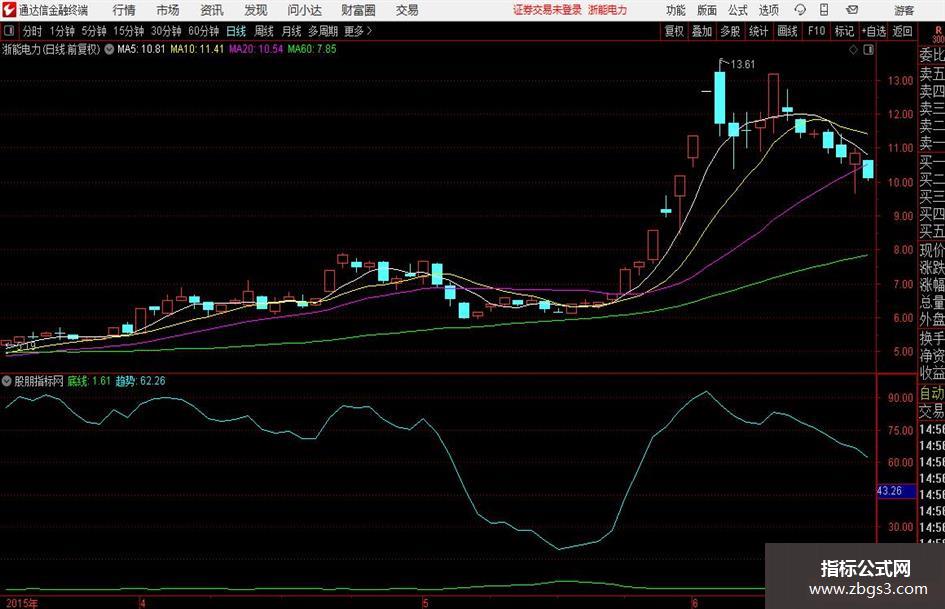Open the 版面 menu
The image size is (945, 609).
(x=706, y=10)
